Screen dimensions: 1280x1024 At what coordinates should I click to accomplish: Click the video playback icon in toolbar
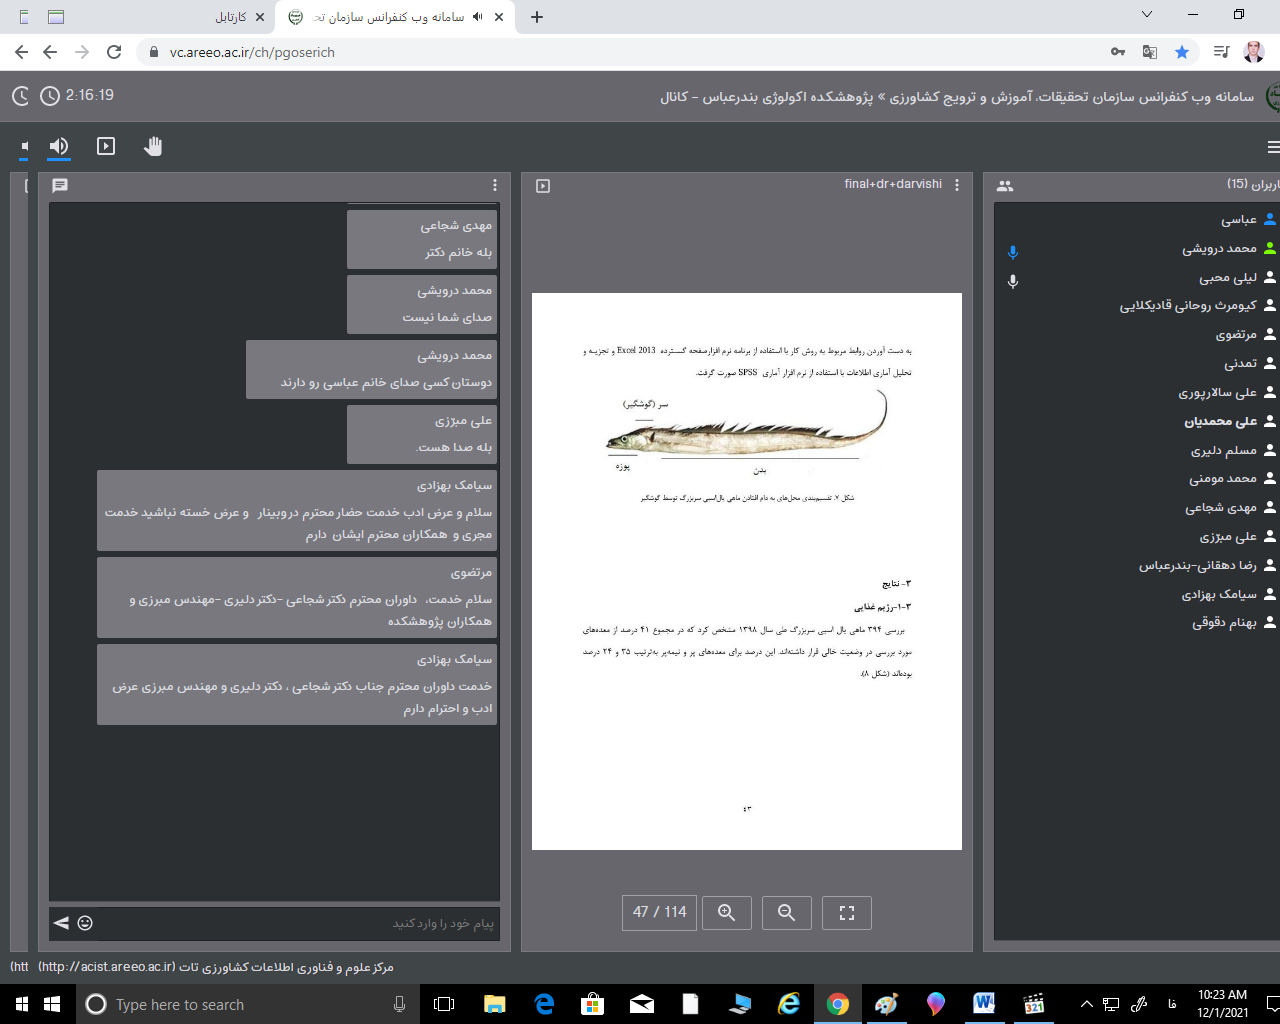(x=106, y=146)
